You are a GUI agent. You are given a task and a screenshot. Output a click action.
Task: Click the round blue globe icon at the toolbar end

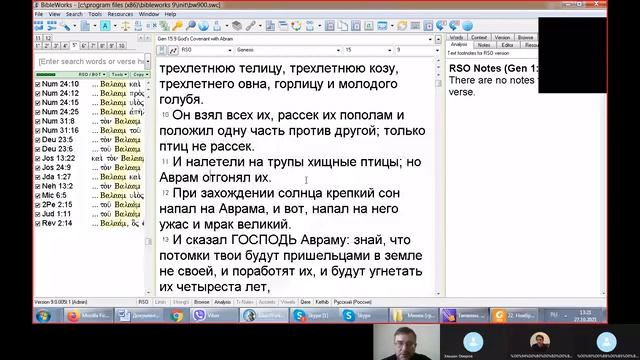click(467, 26)
